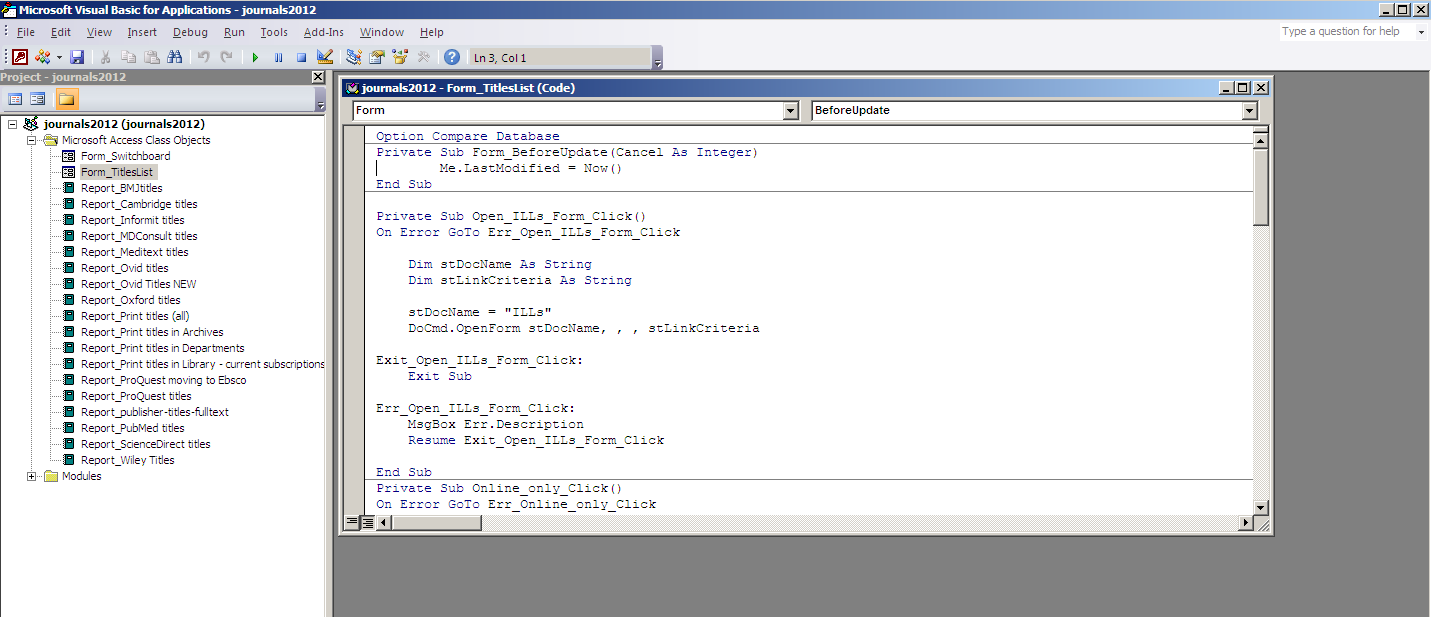Open the Toolbox icon
Viewport: 1431px width, 617px height.
[423, 58]
